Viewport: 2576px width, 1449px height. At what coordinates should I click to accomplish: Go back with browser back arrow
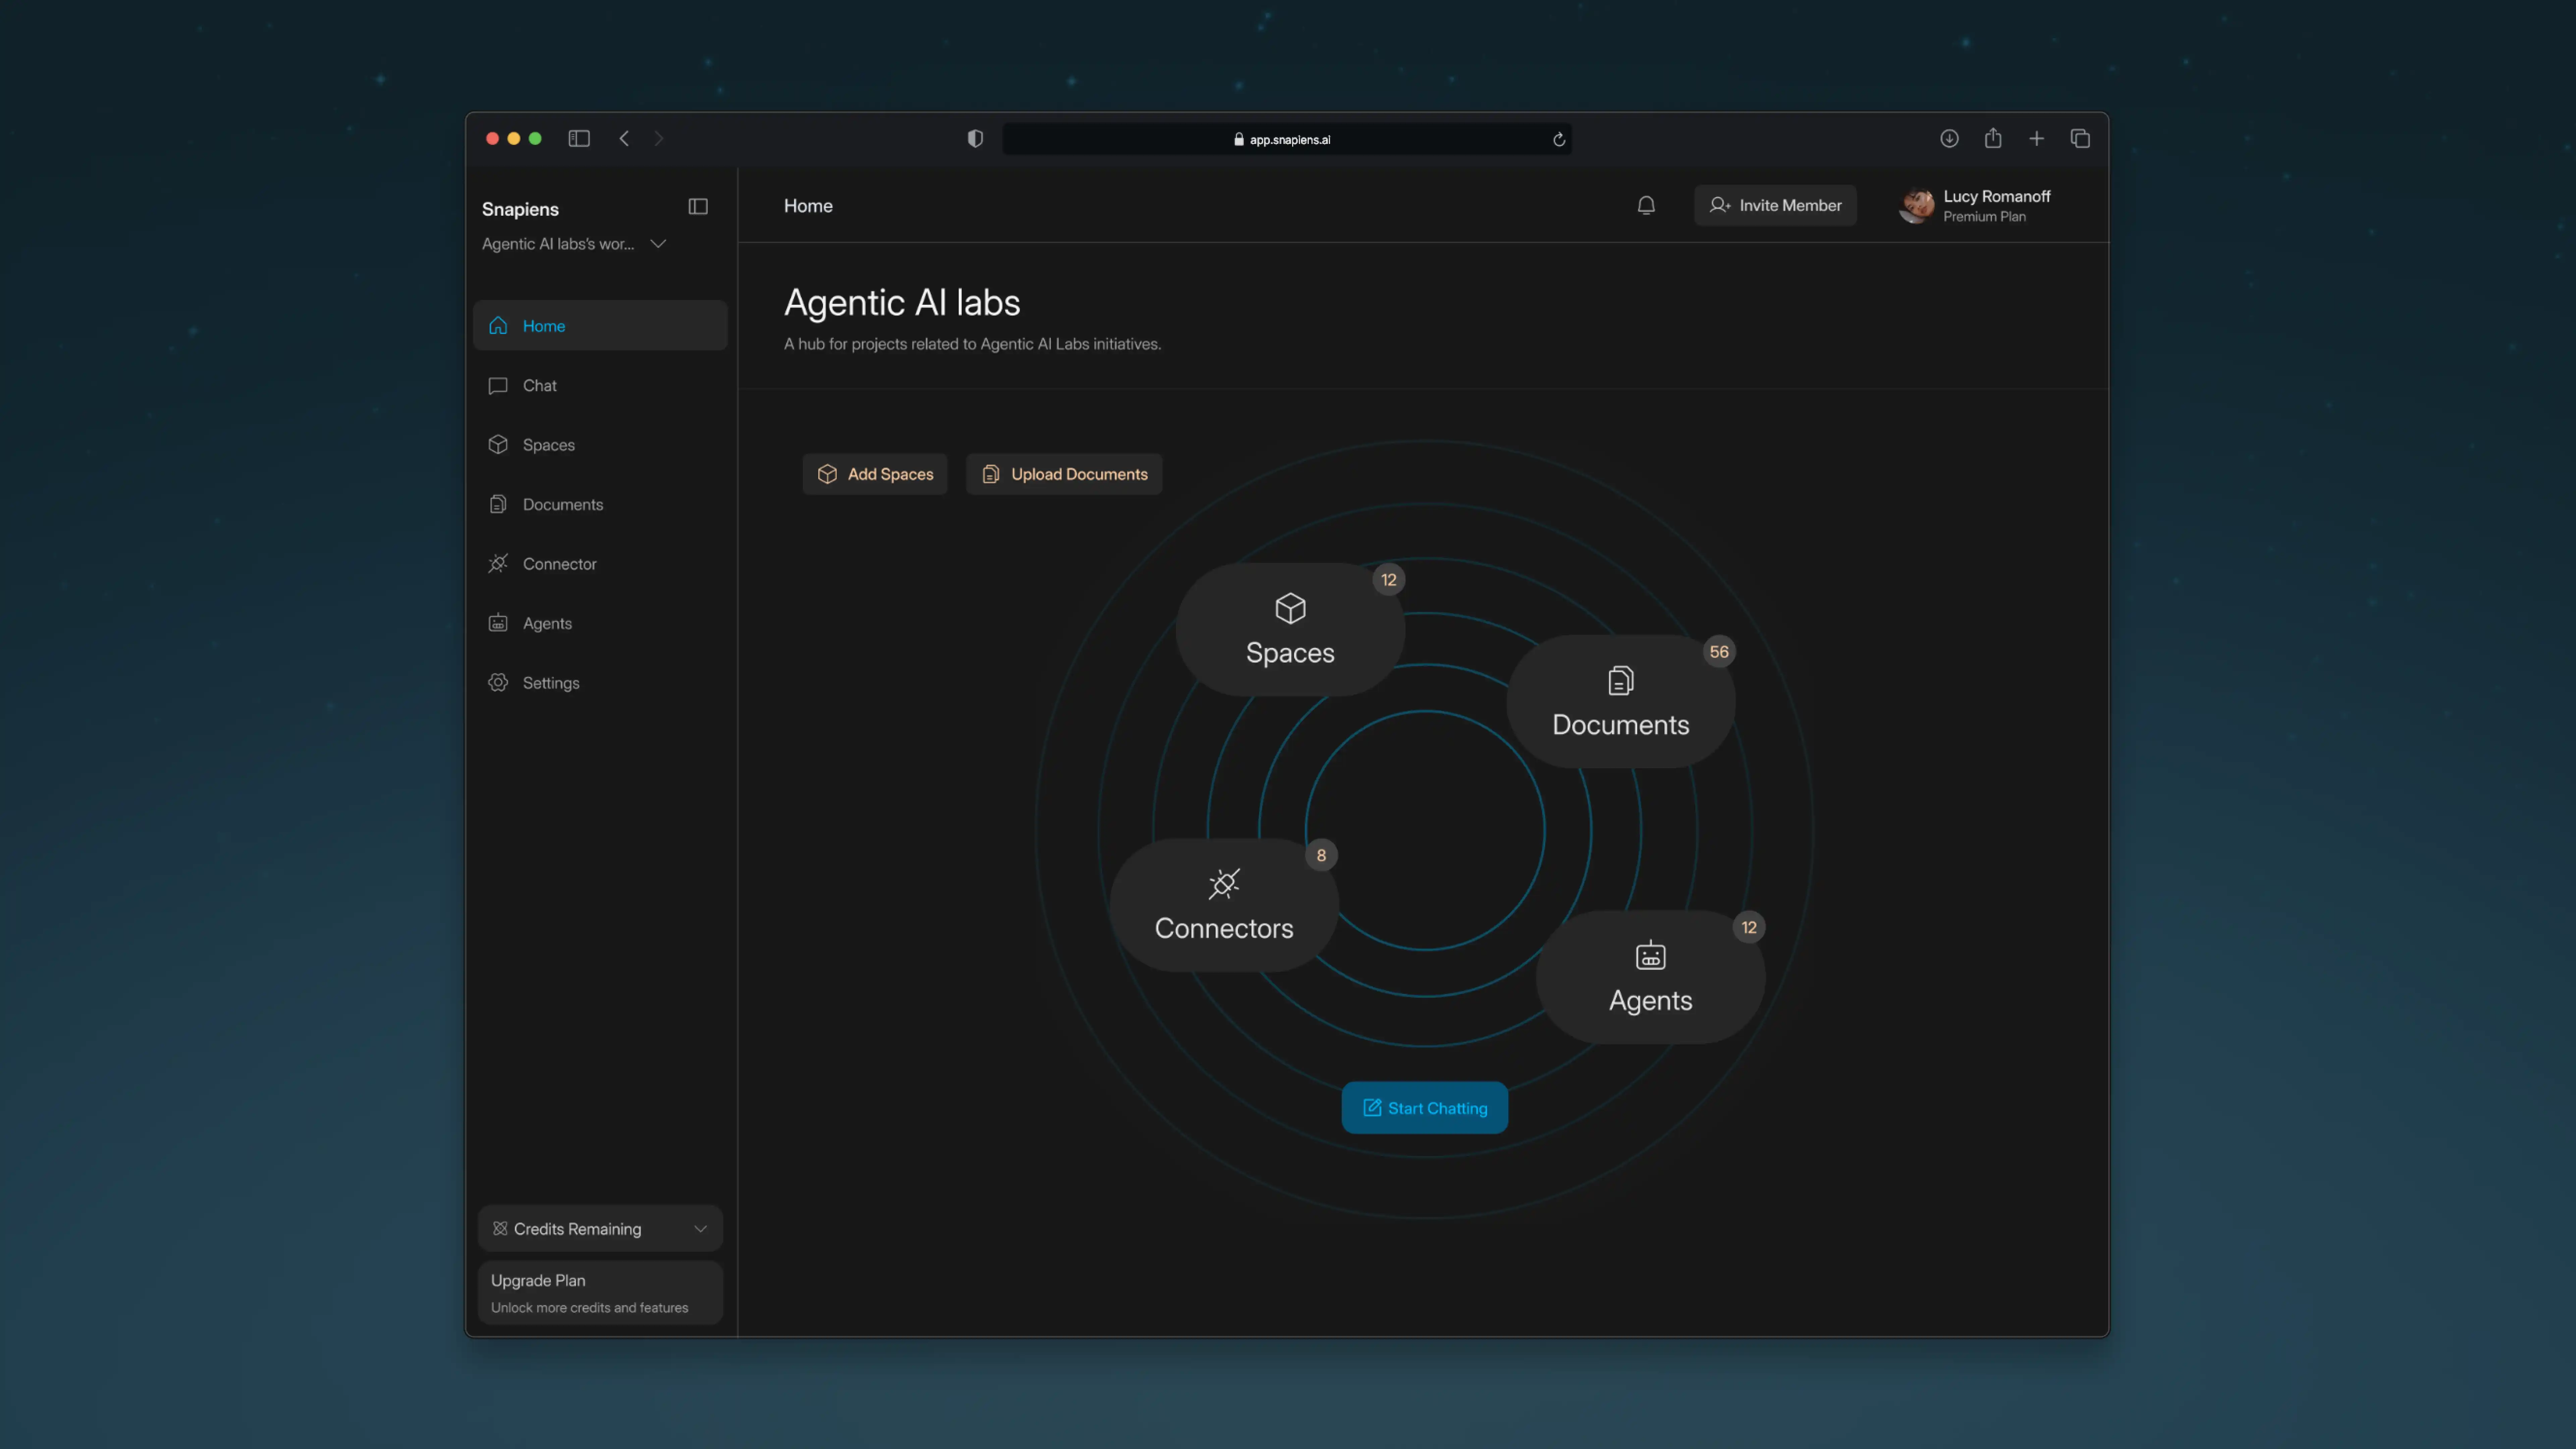(x=624, y=139)
